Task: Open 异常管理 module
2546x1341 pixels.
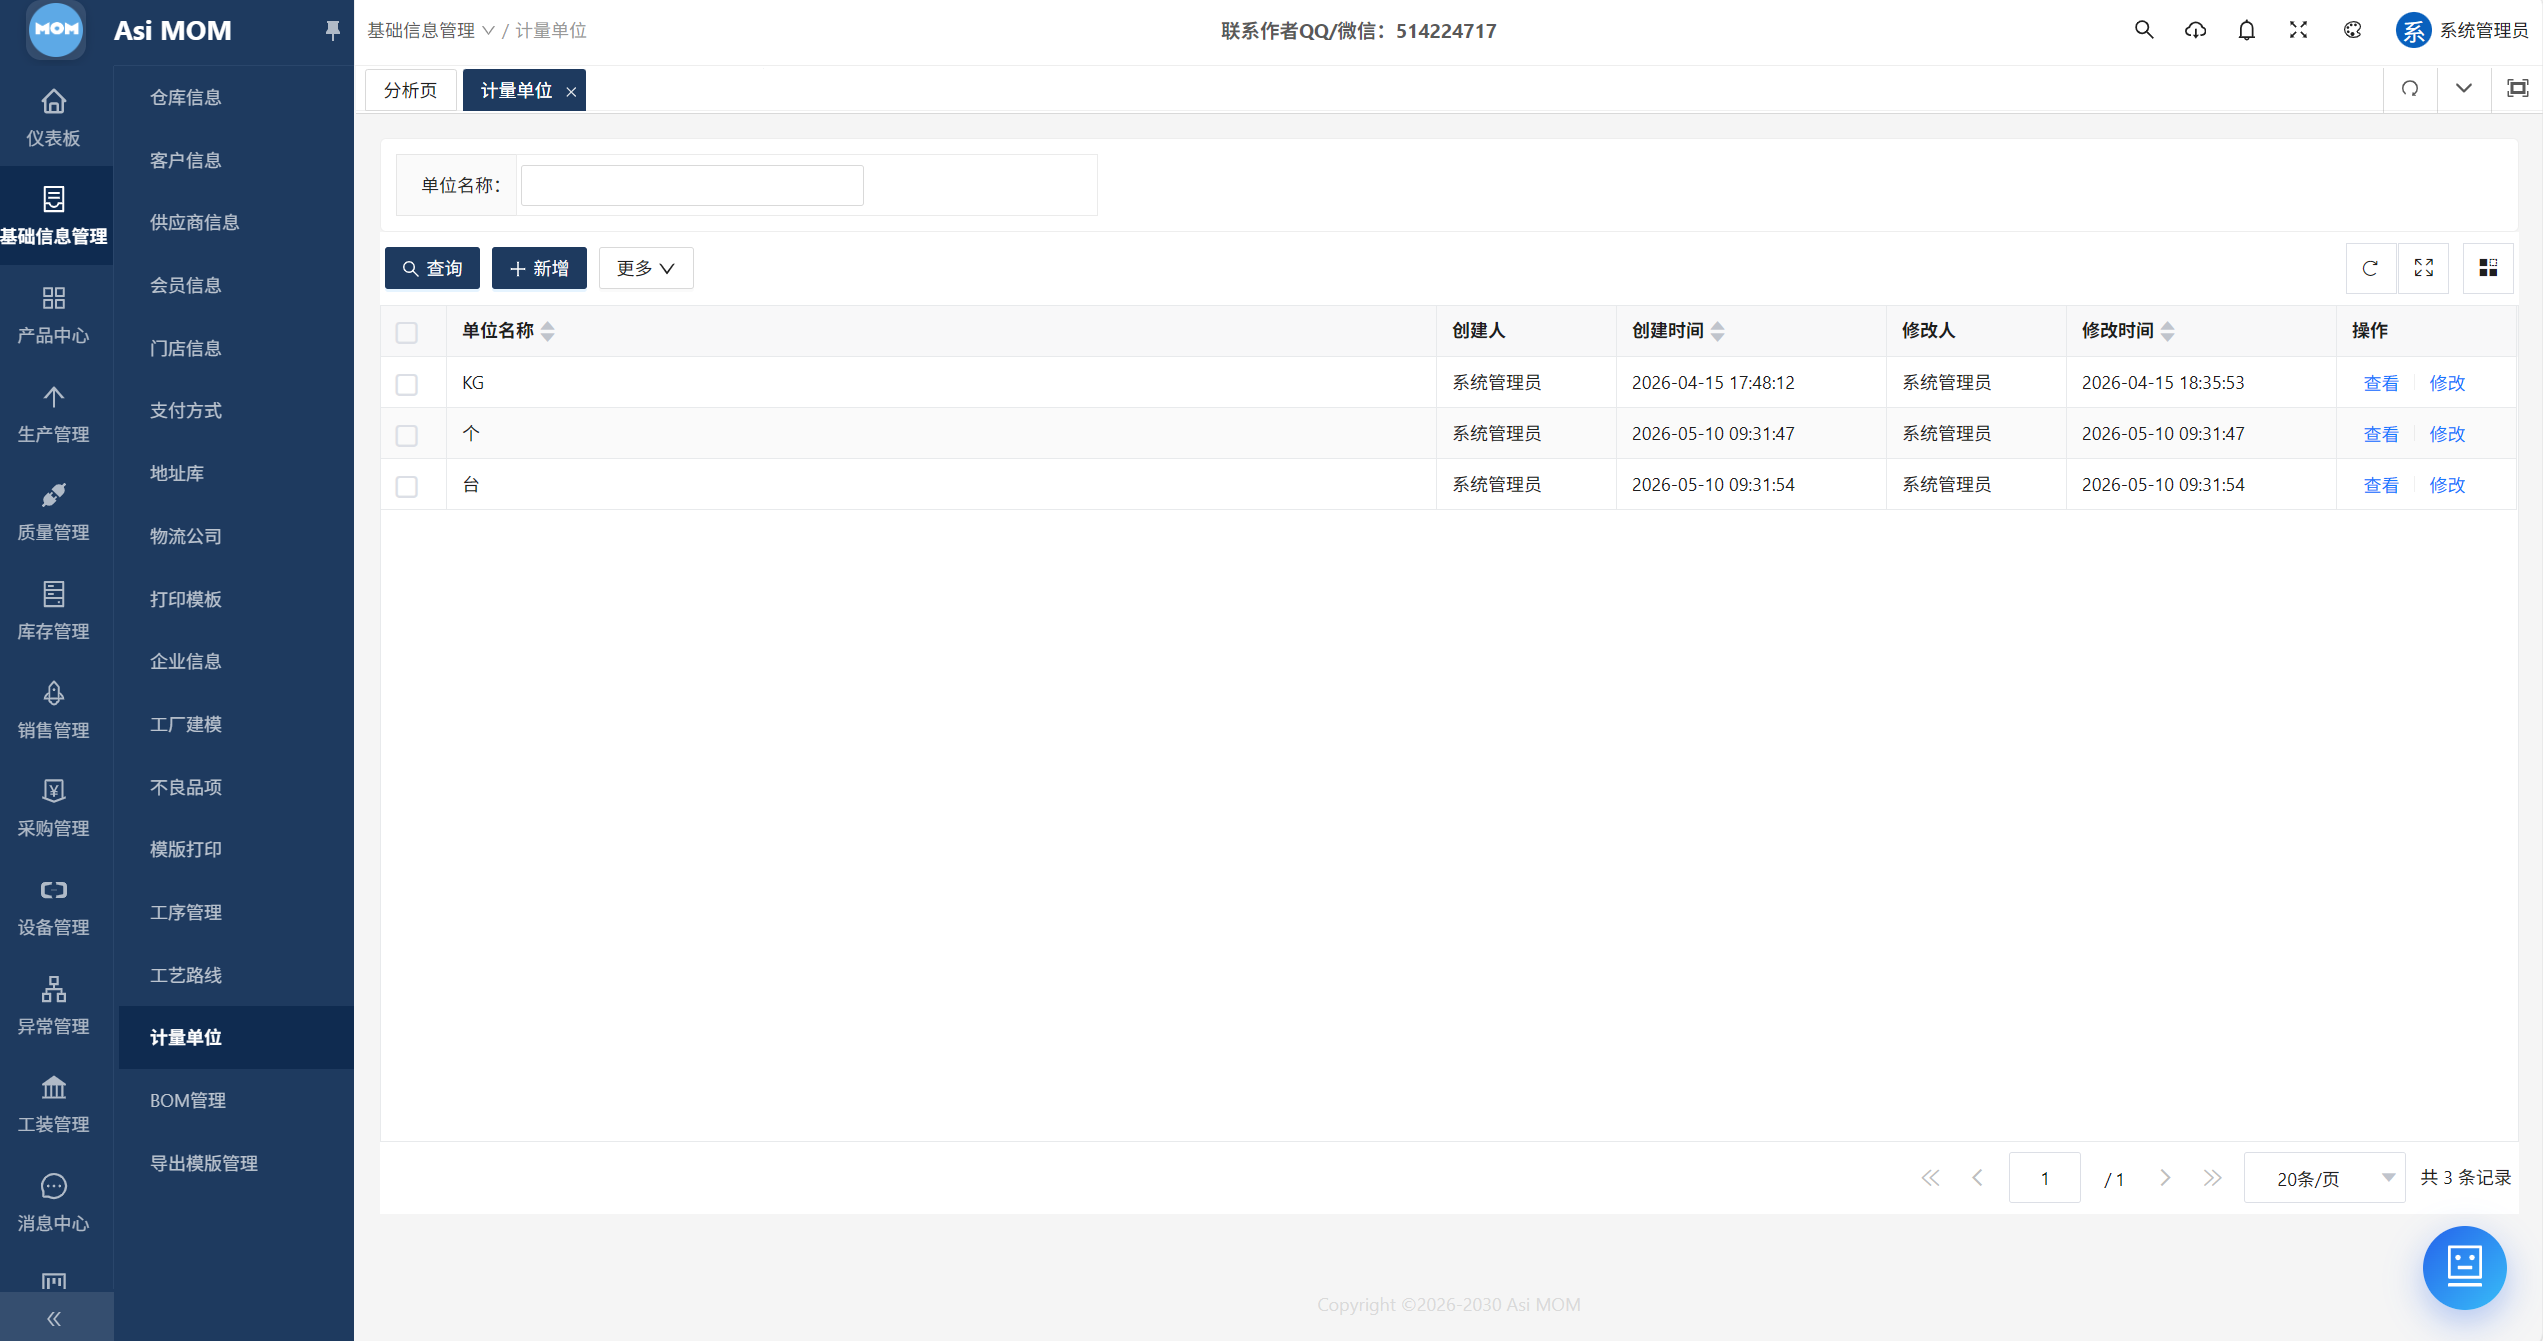Action: [54, 1005]
